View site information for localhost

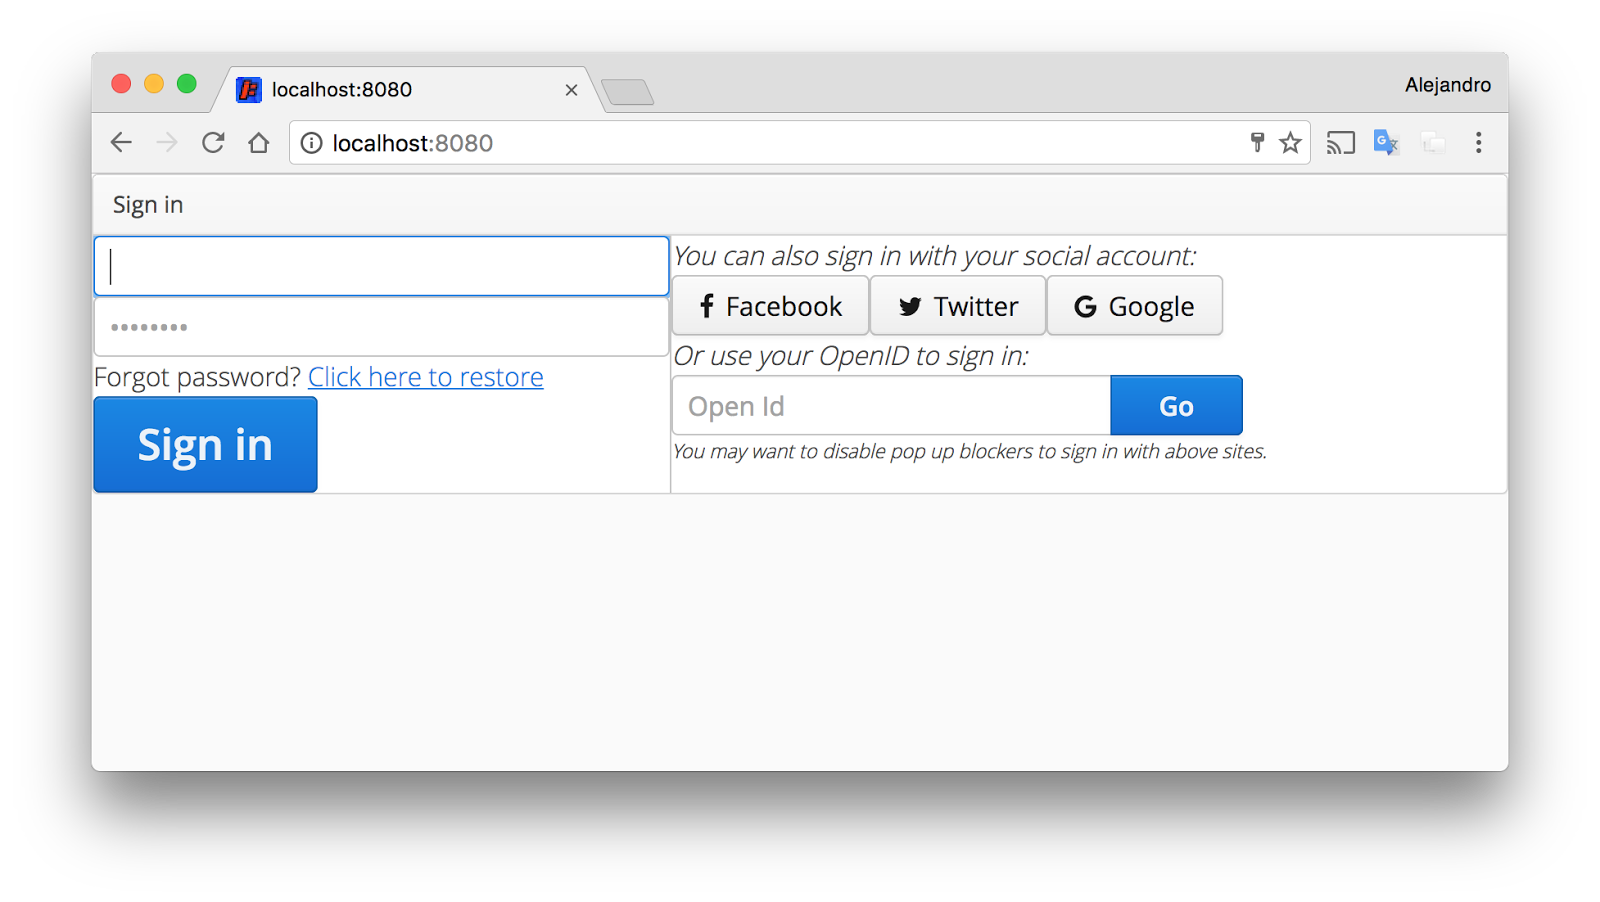(312, 143)
